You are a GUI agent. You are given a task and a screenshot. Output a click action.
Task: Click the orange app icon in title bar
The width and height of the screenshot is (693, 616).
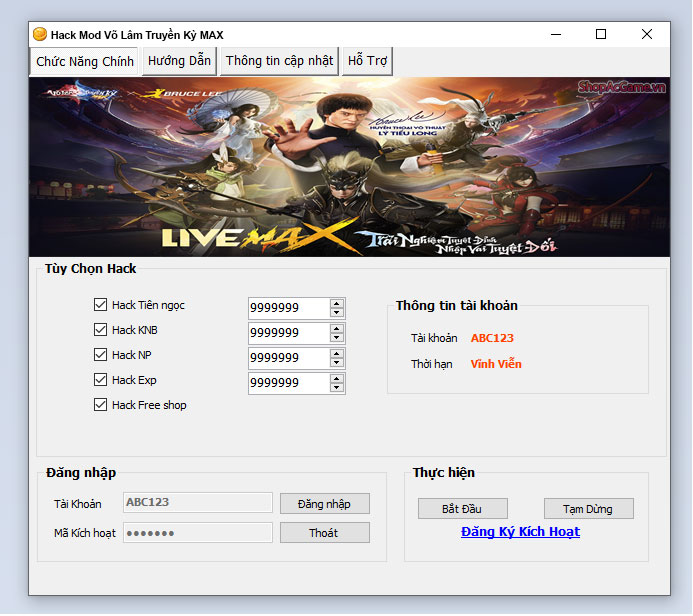(x=40, y=34)
